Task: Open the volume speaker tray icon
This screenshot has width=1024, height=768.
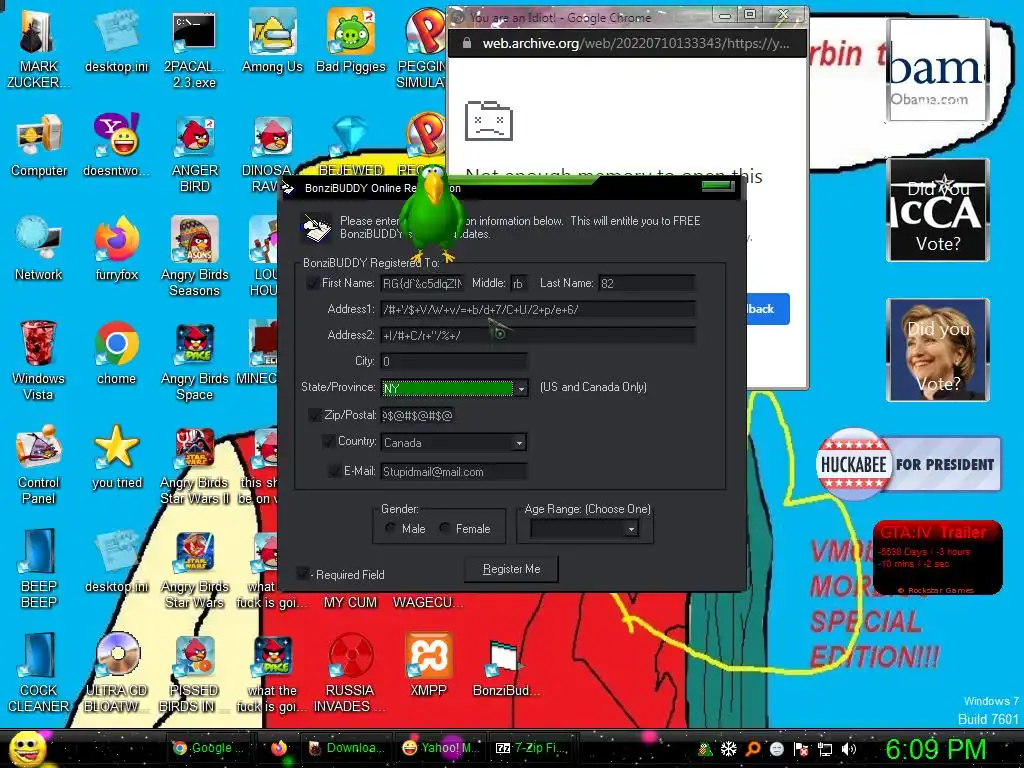Action: click(848, 749)
